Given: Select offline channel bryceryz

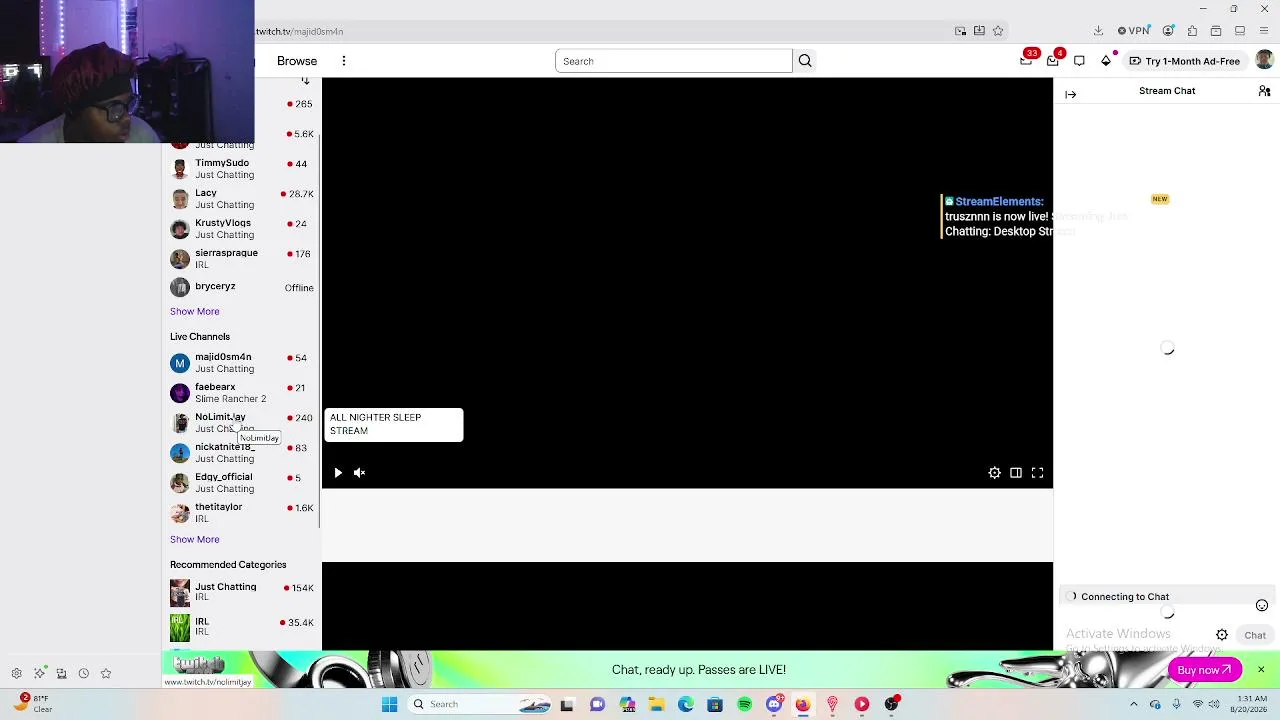Looking at the screenshot, I should tap(241, 287).
